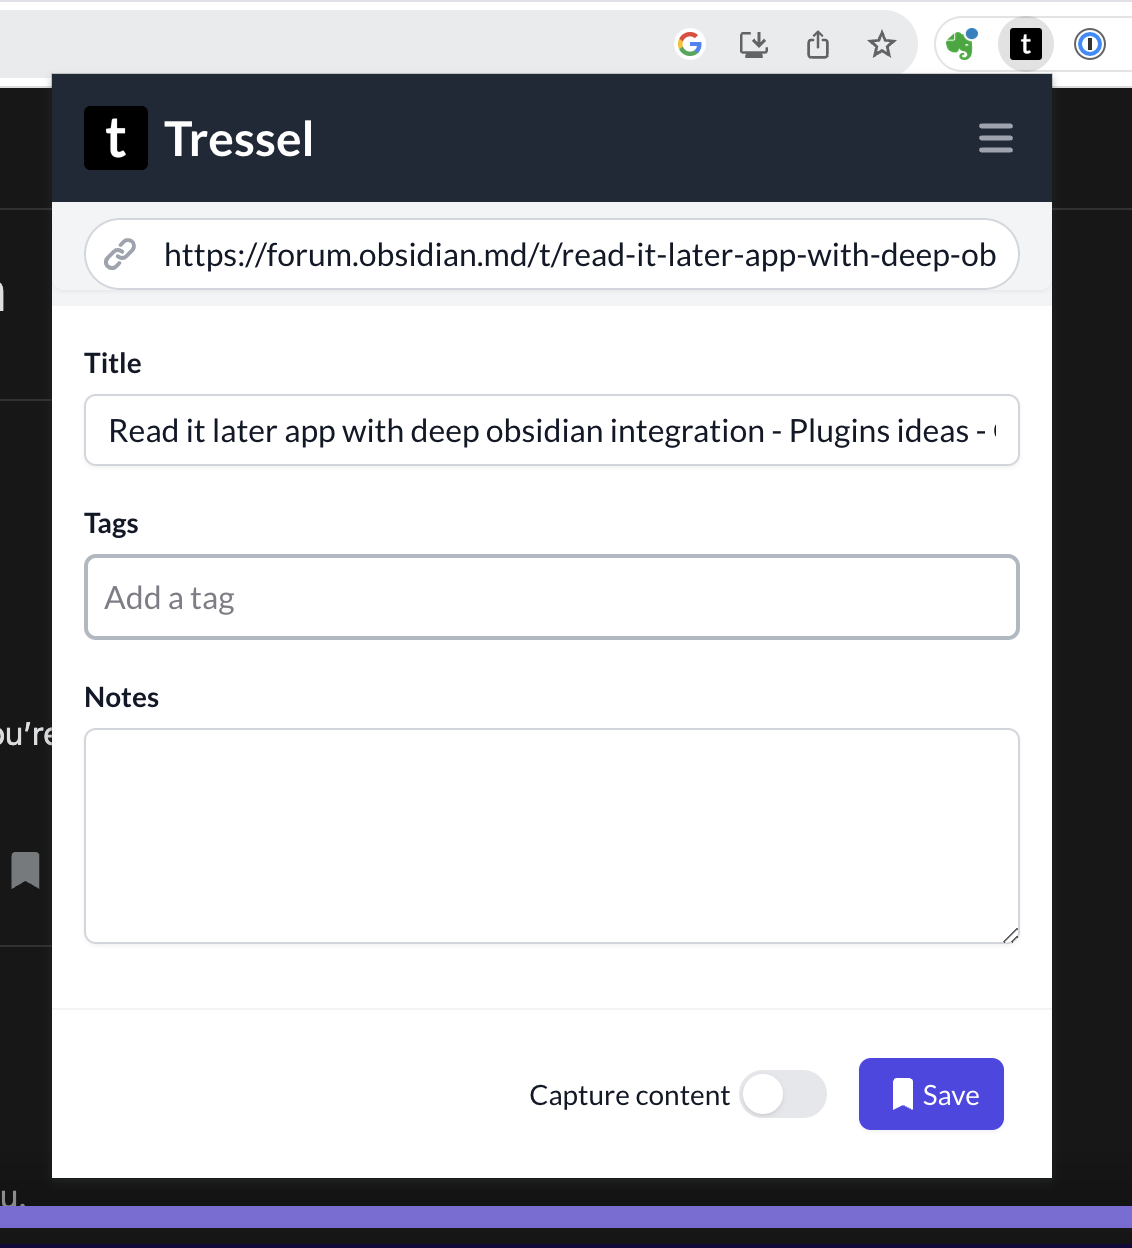Click the Tressel brand name text
Screen dimensions: 1132x1248
point(239,139)
